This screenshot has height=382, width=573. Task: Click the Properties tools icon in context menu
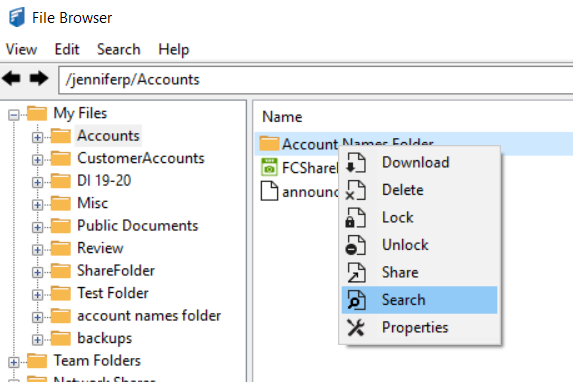click(356, 328)
